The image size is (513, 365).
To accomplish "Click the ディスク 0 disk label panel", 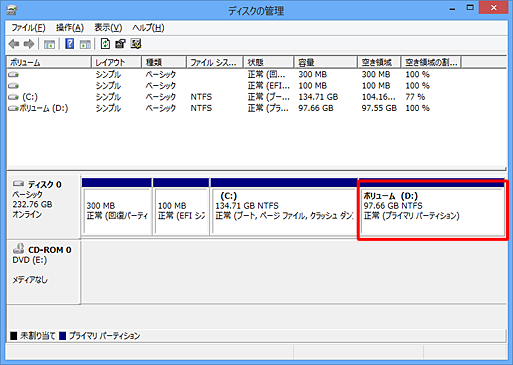I will click(x=43, y=206).
